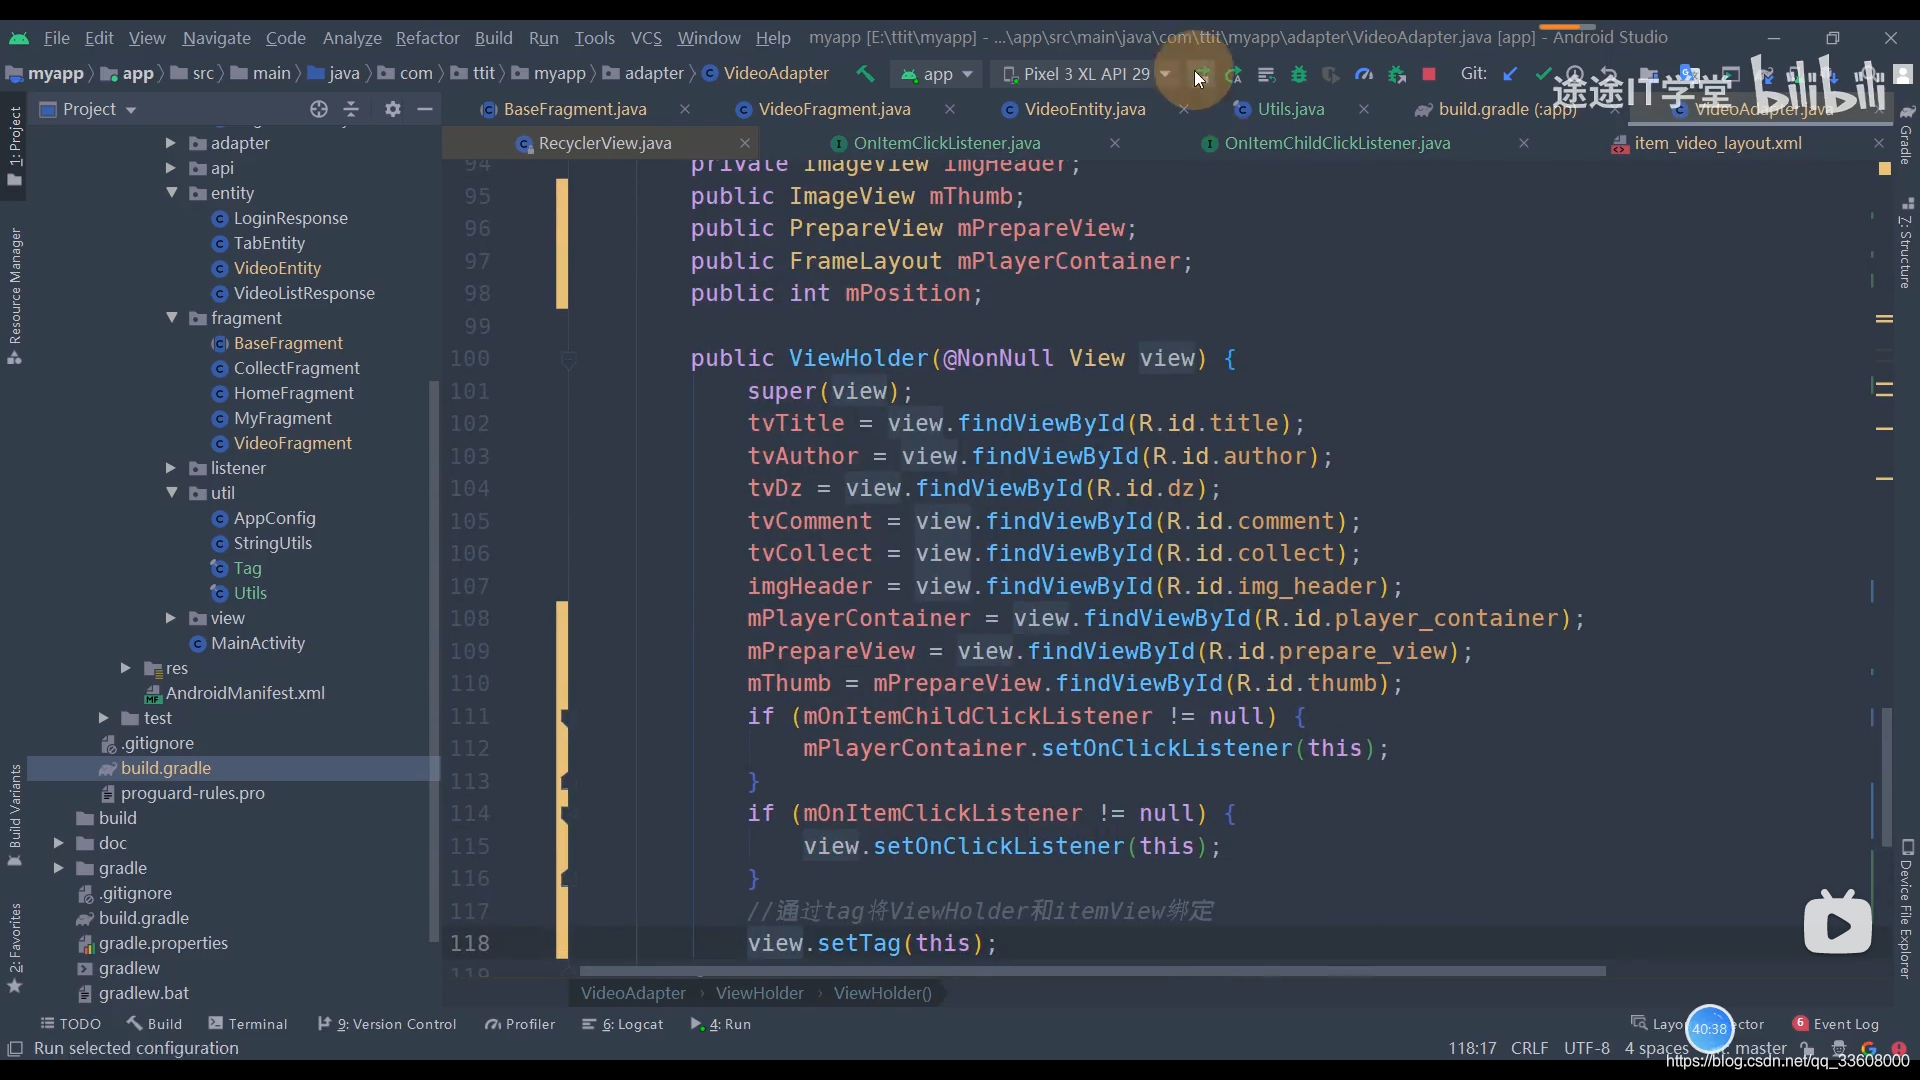Screen dimensions: 1920x1080
Task: Switch to Utils.java tab
Action: (1291, 109)
